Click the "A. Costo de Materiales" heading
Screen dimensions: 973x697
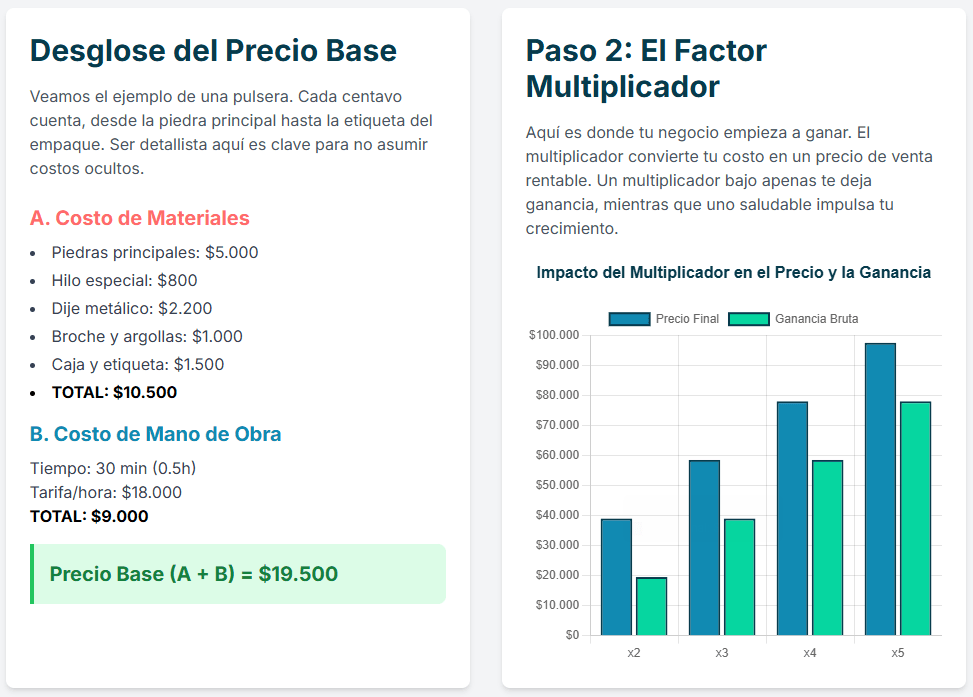pyautogui.click(x=140, y=218)
